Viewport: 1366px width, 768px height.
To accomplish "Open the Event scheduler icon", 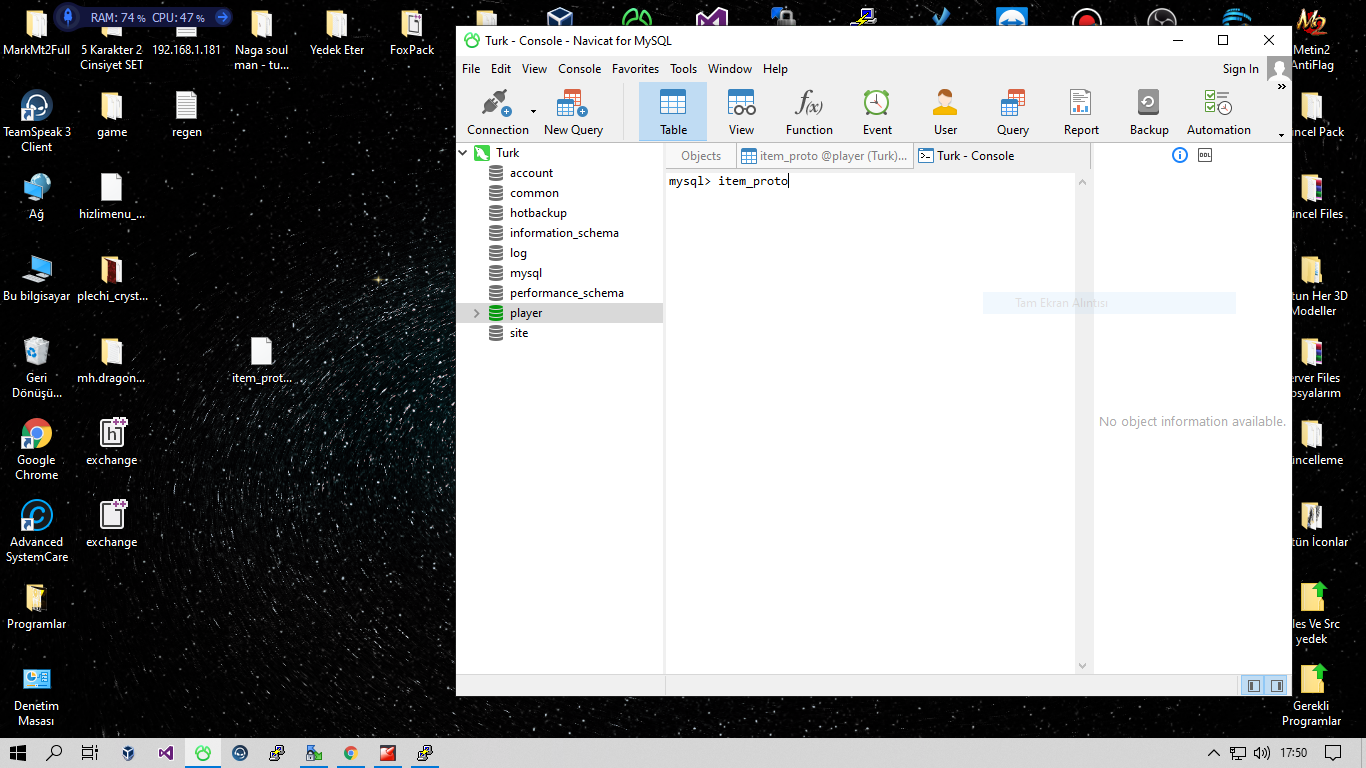I will [x=877, y=111].
